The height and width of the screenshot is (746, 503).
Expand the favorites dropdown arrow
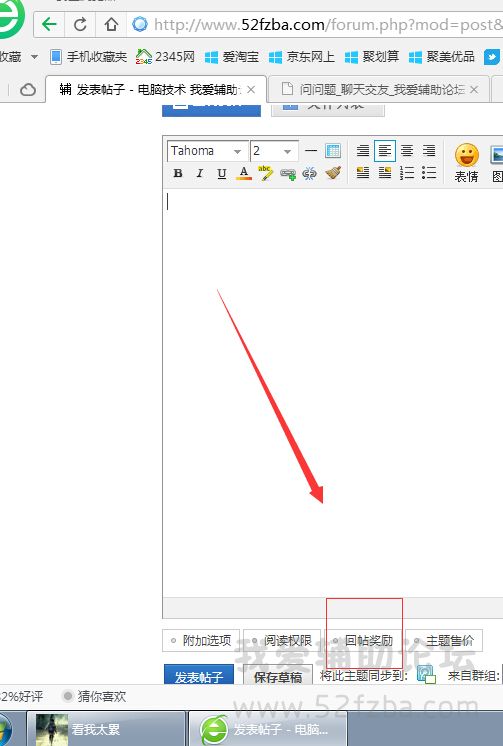tap(34, 57)
